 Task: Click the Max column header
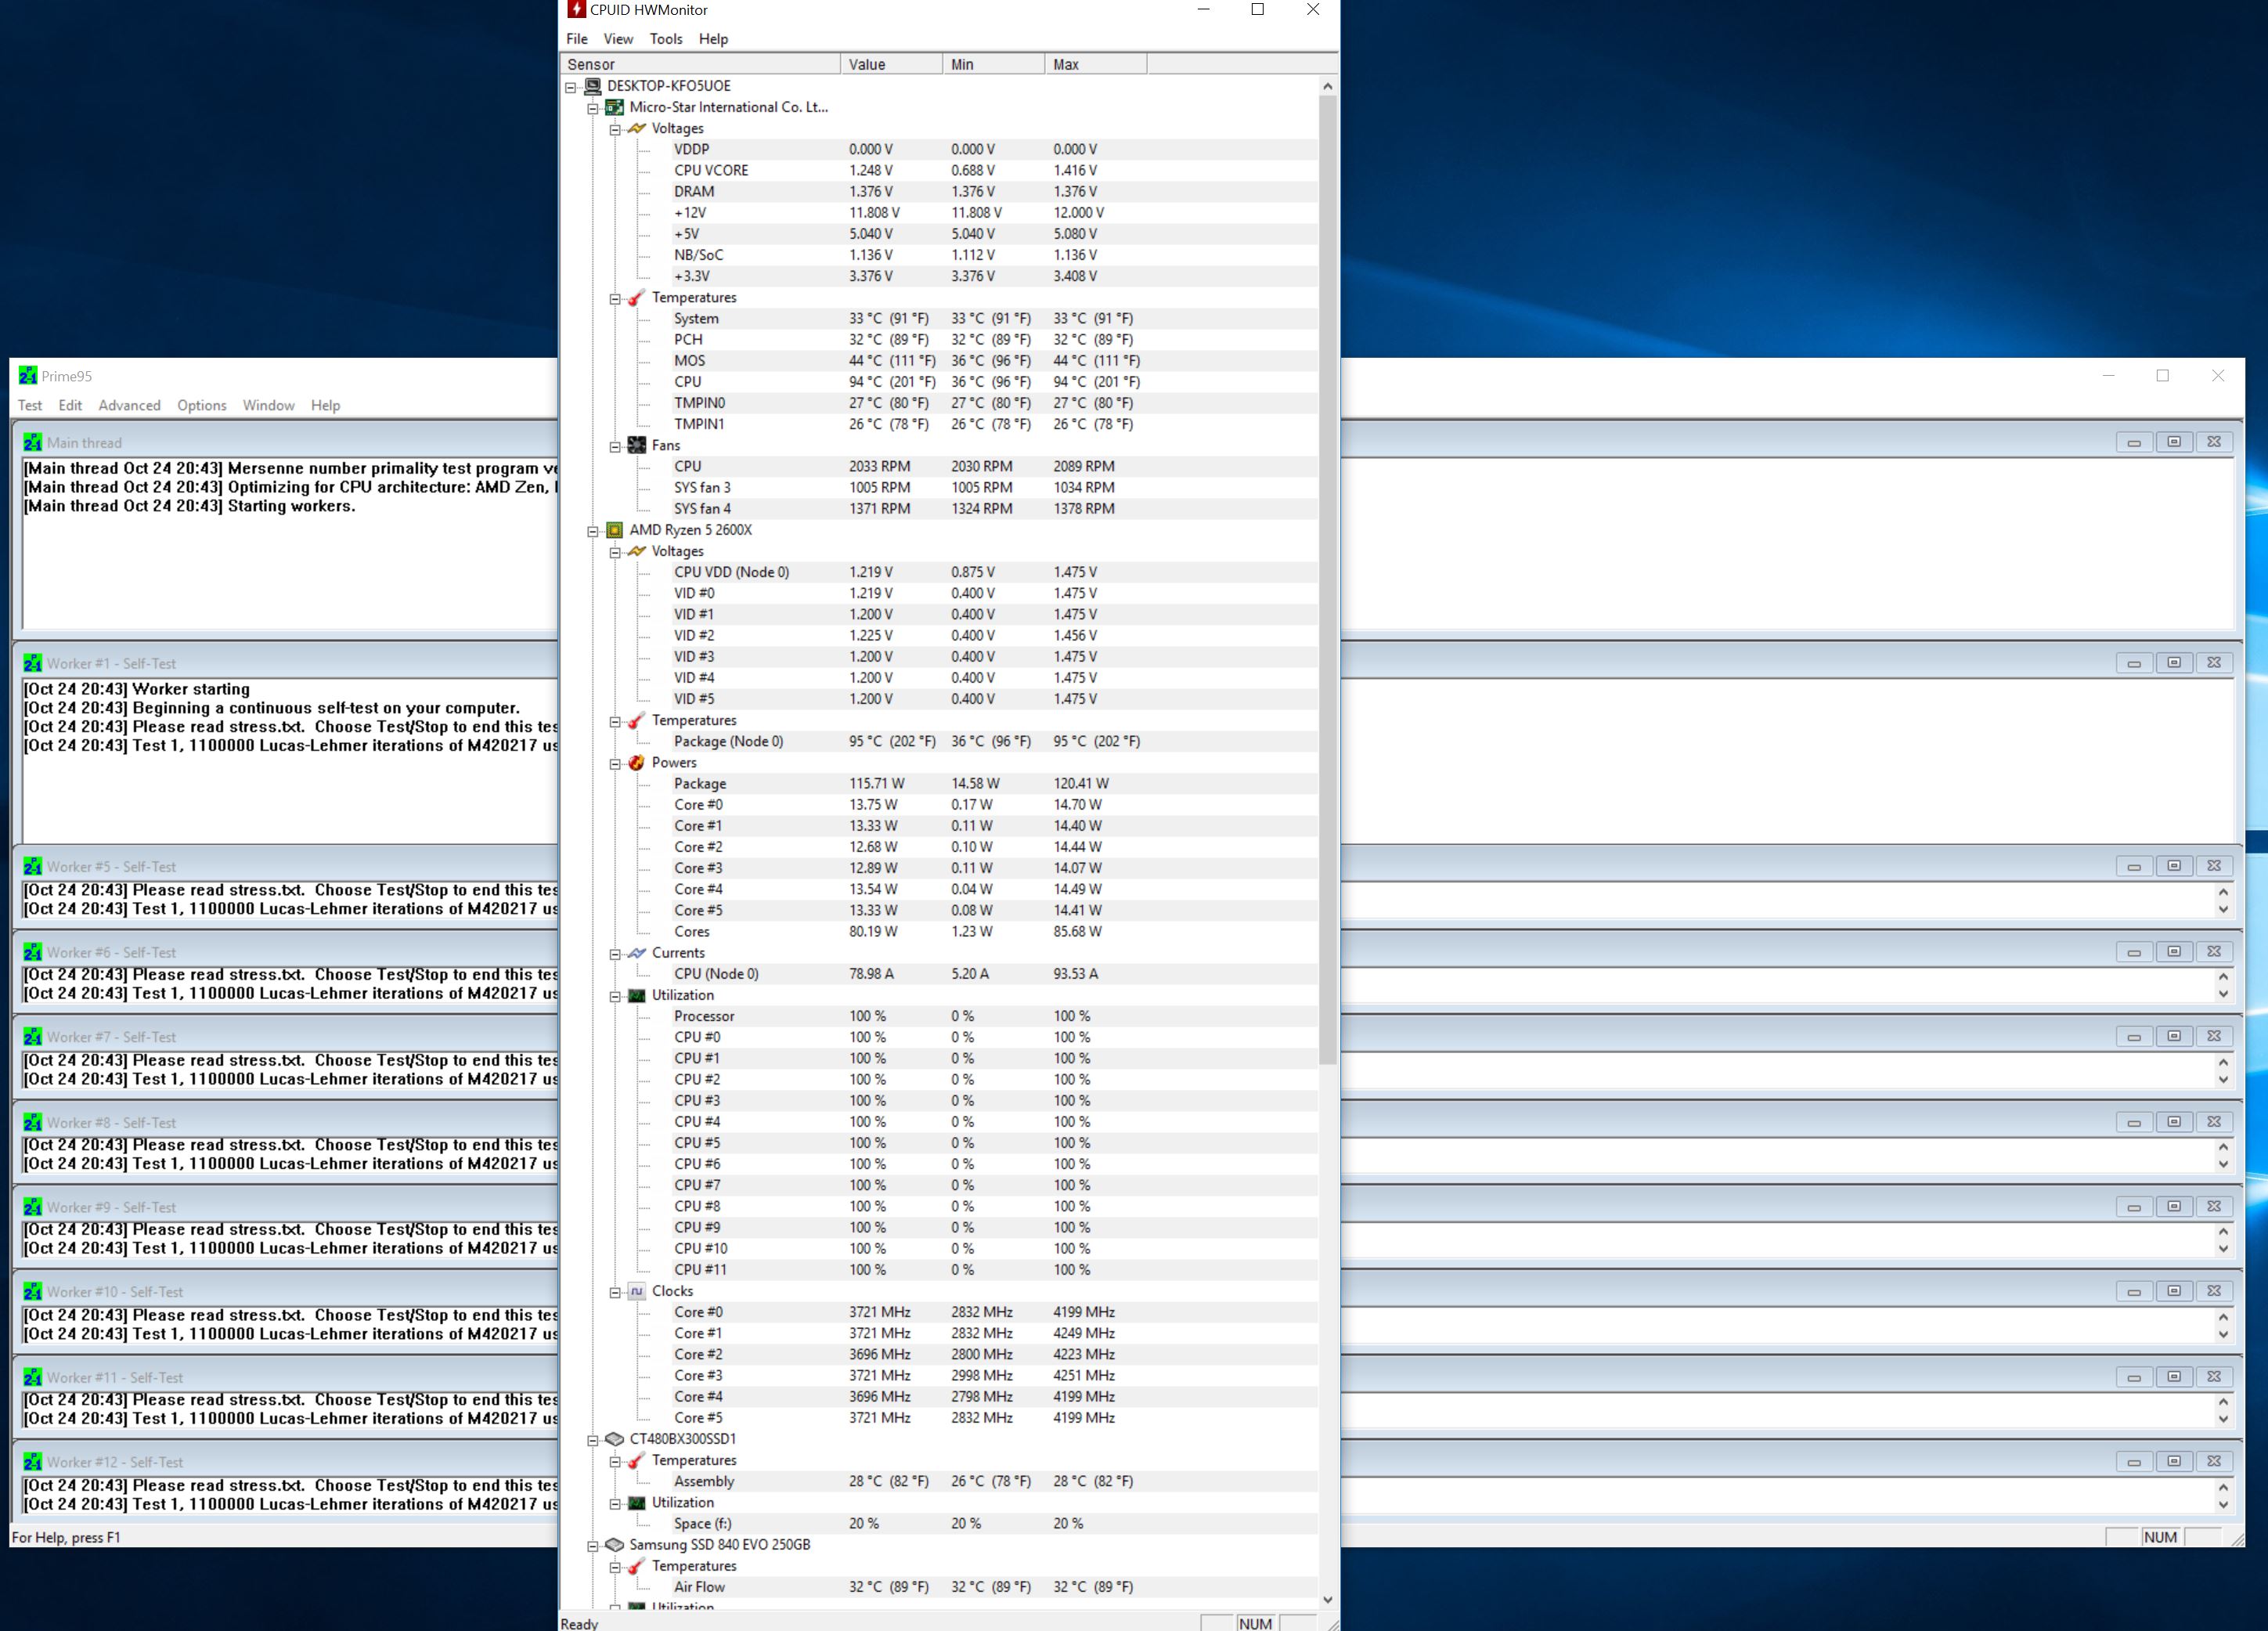click(x=1094, y=64)
